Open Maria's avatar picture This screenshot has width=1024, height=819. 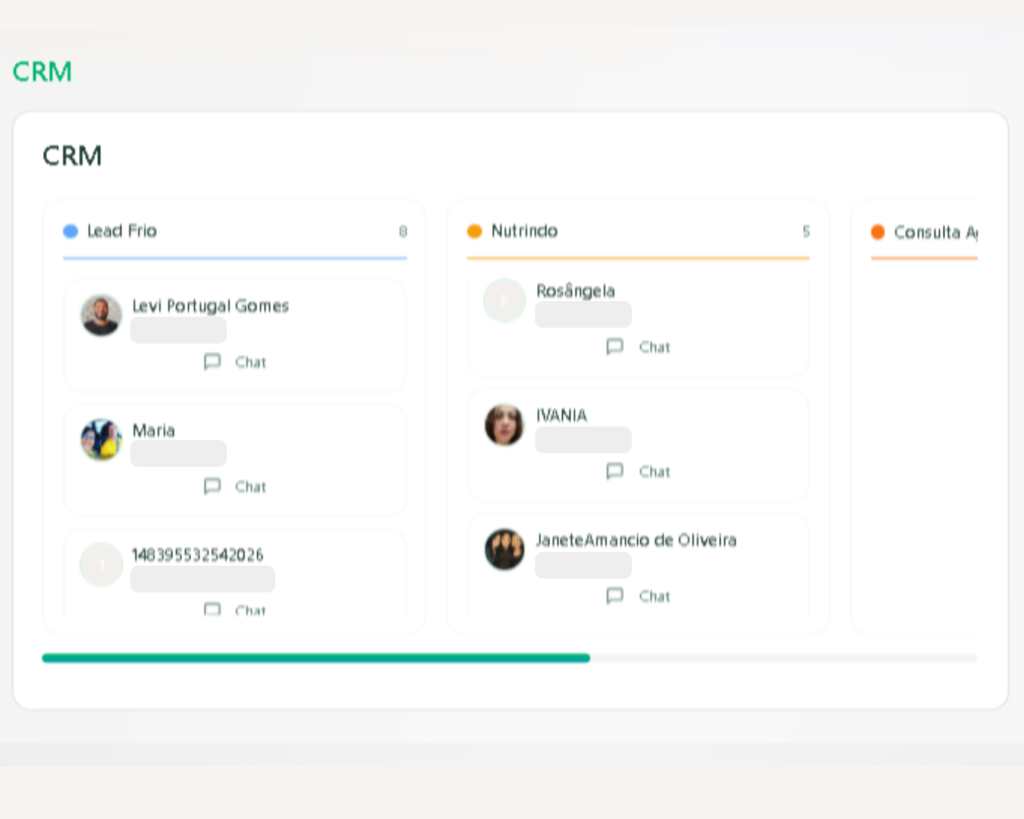101,440
